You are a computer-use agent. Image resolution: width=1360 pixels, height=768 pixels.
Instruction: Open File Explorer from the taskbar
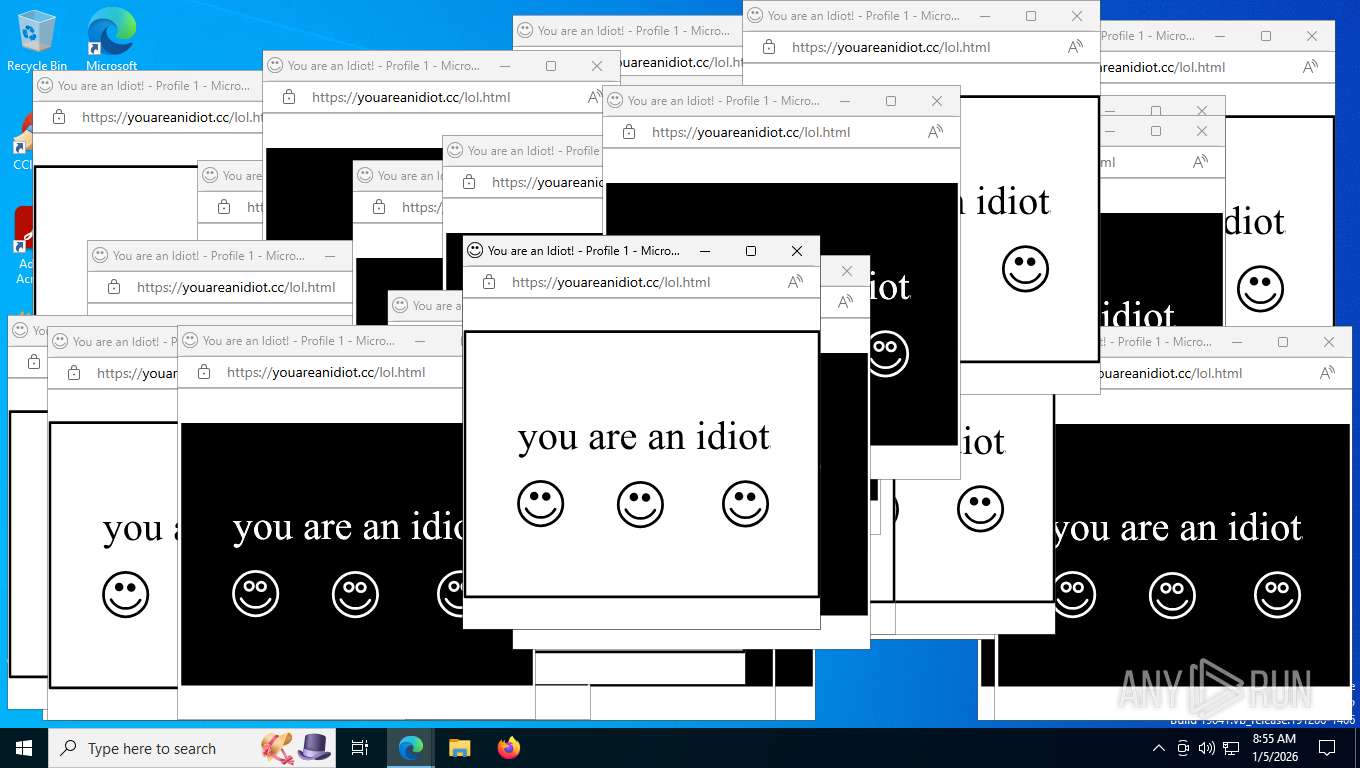point(460,748)
